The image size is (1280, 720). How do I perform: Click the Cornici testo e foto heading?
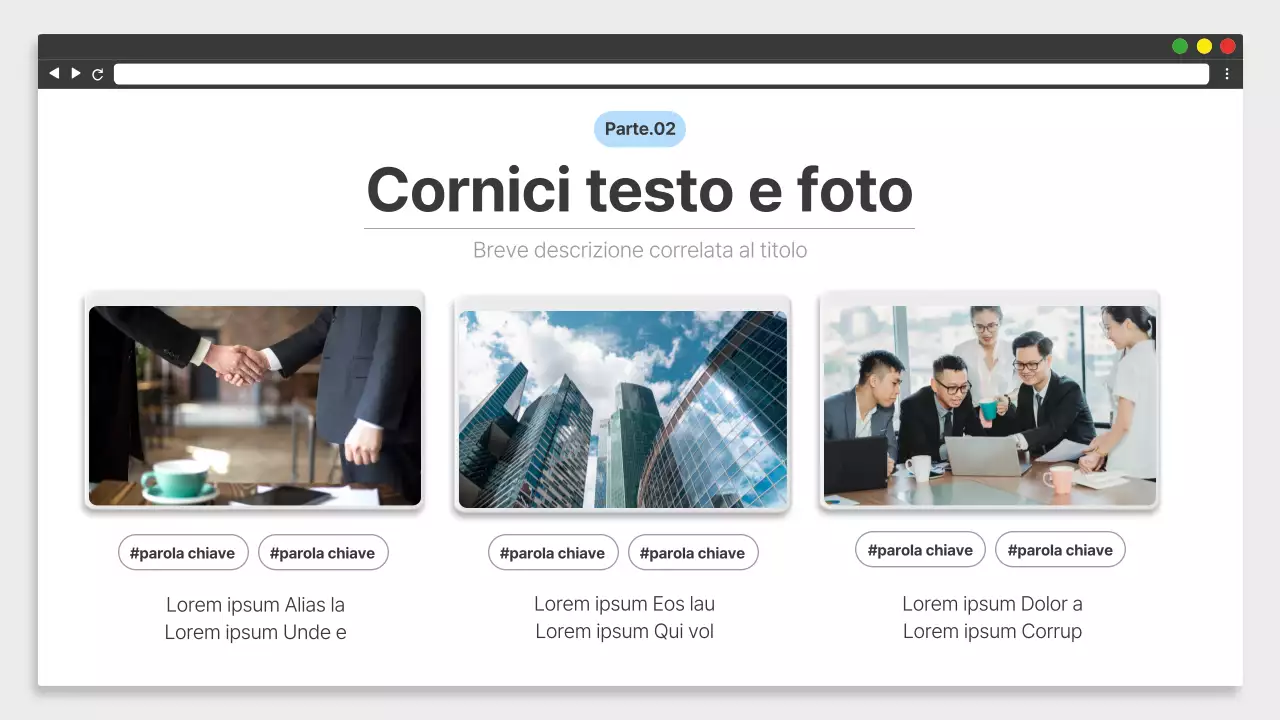(640, 190)
